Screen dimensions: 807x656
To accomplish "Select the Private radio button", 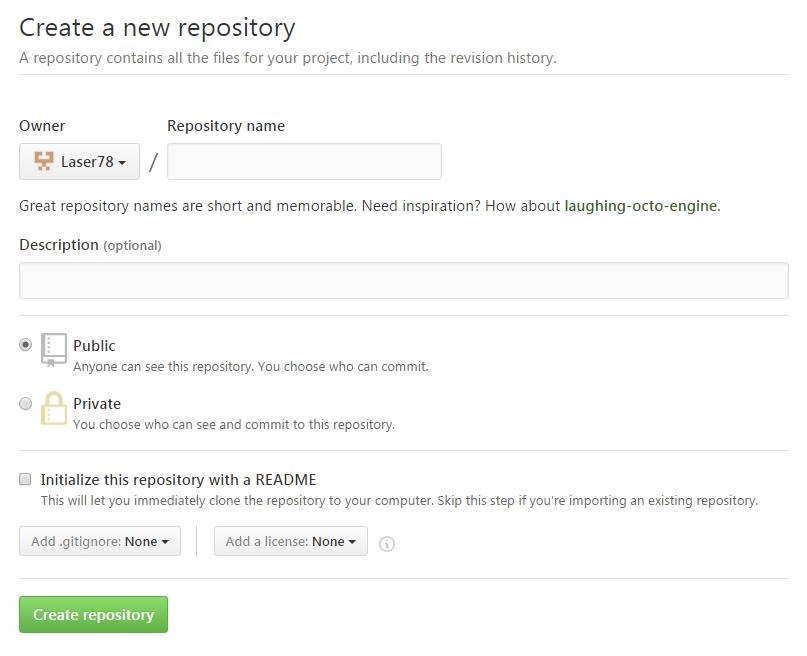I will pos(26,404).
